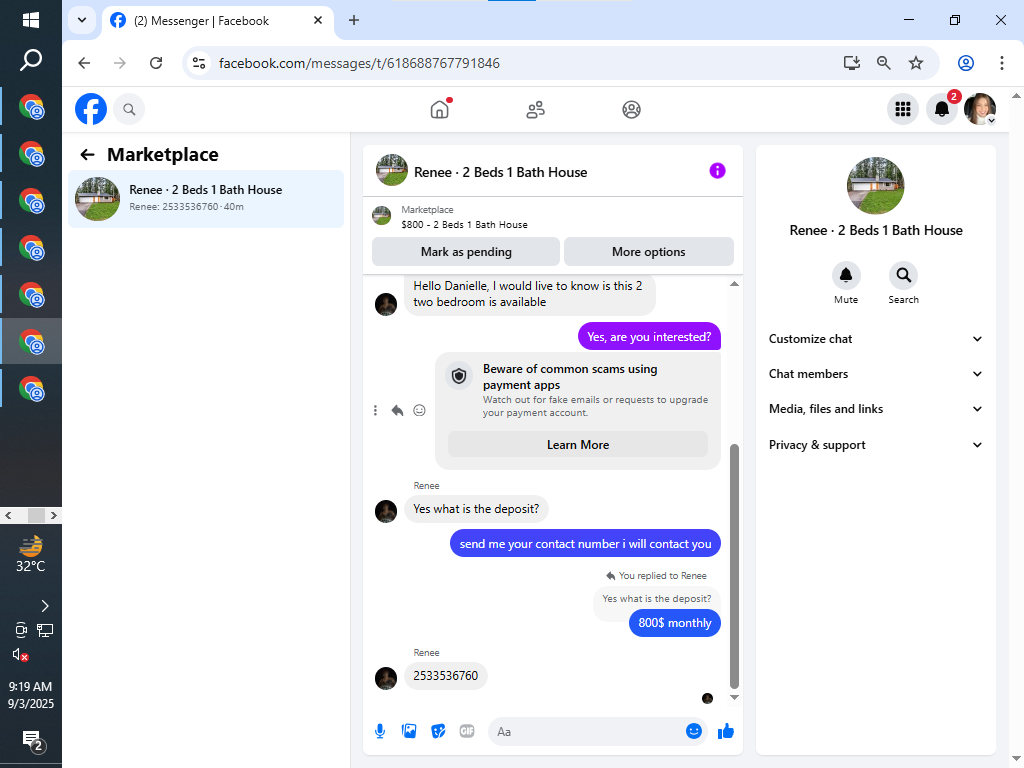Reload the page in Chrome
The width and height of the screenshot is (1024, 768).
coord(155,63)
